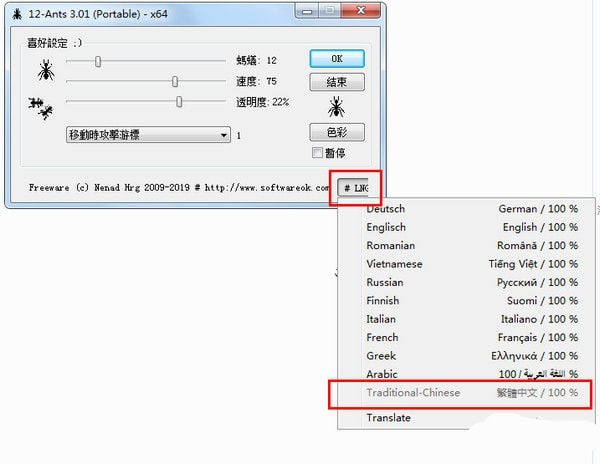The image size is (600, 464).
Task: Click the 速度 speed slider thumb
Action: pyautogui.click(x=175, y=81)
